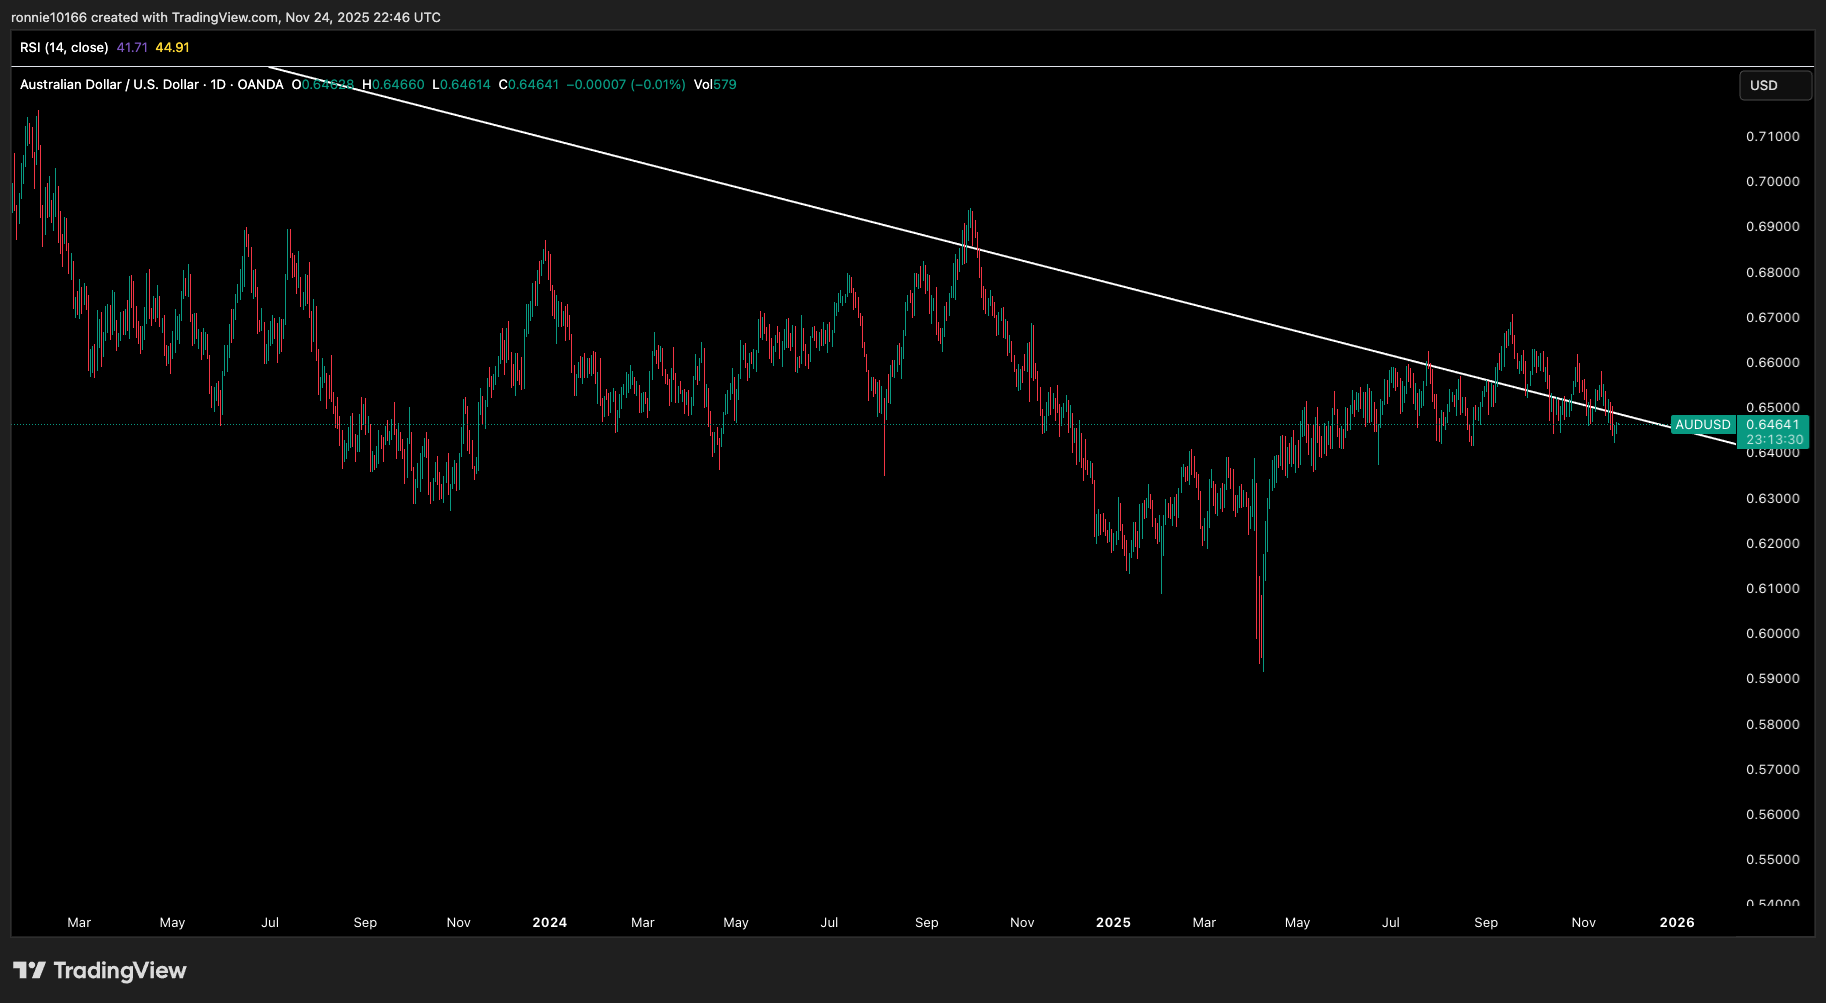Click the OANDA exchange label
Screen dimensions: 1826x1003
pyautogui.click(x=260, y=85)
